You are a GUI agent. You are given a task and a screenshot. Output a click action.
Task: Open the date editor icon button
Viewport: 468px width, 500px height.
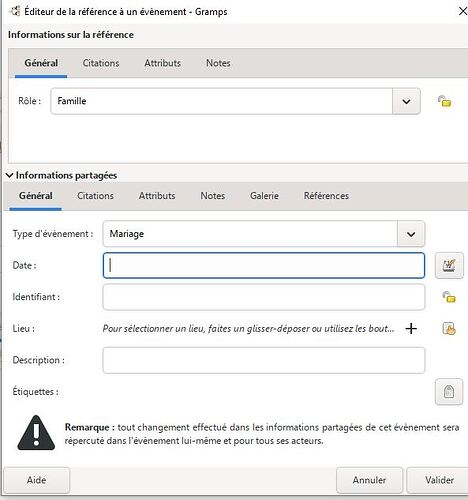click(449, 265)
